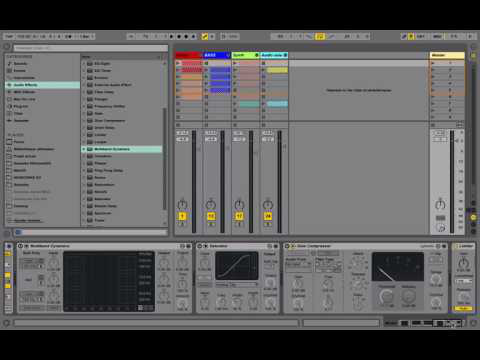Select the MIDI Effects browser category
Image resolution: width=480 pixels, height=360 pixels.
[24, 92]
